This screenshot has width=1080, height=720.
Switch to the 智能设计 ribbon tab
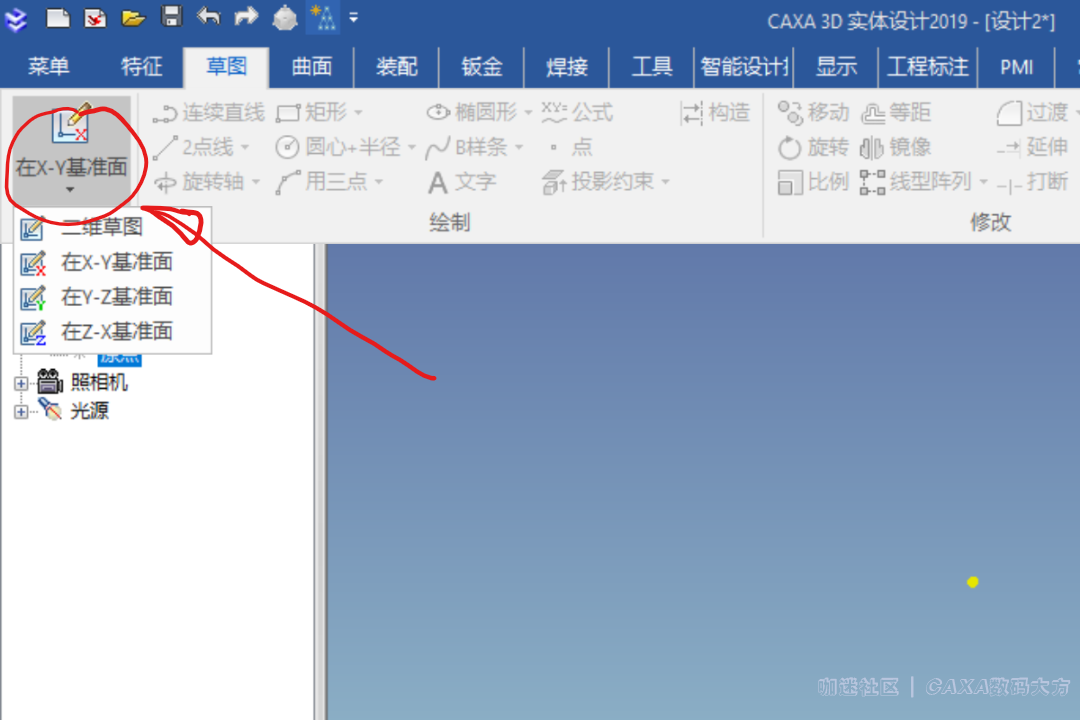(x=744, y=67)
